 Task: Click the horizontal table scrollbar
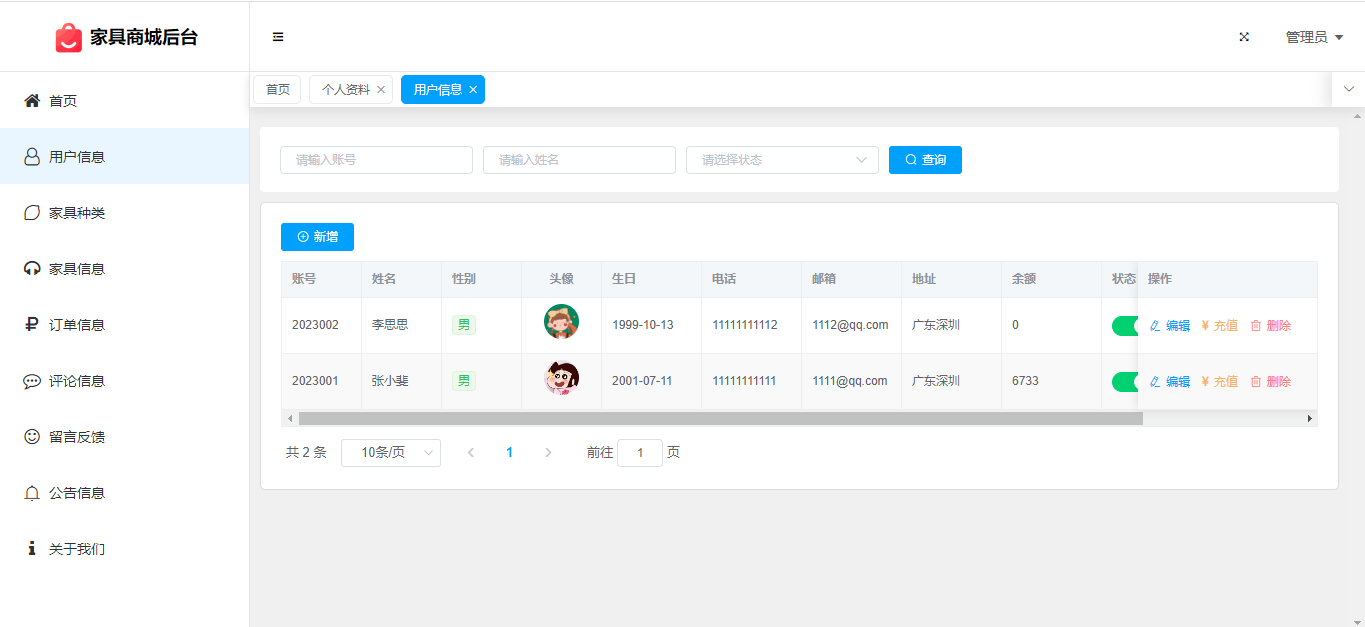pyautogui.click(x=720, y=419)
